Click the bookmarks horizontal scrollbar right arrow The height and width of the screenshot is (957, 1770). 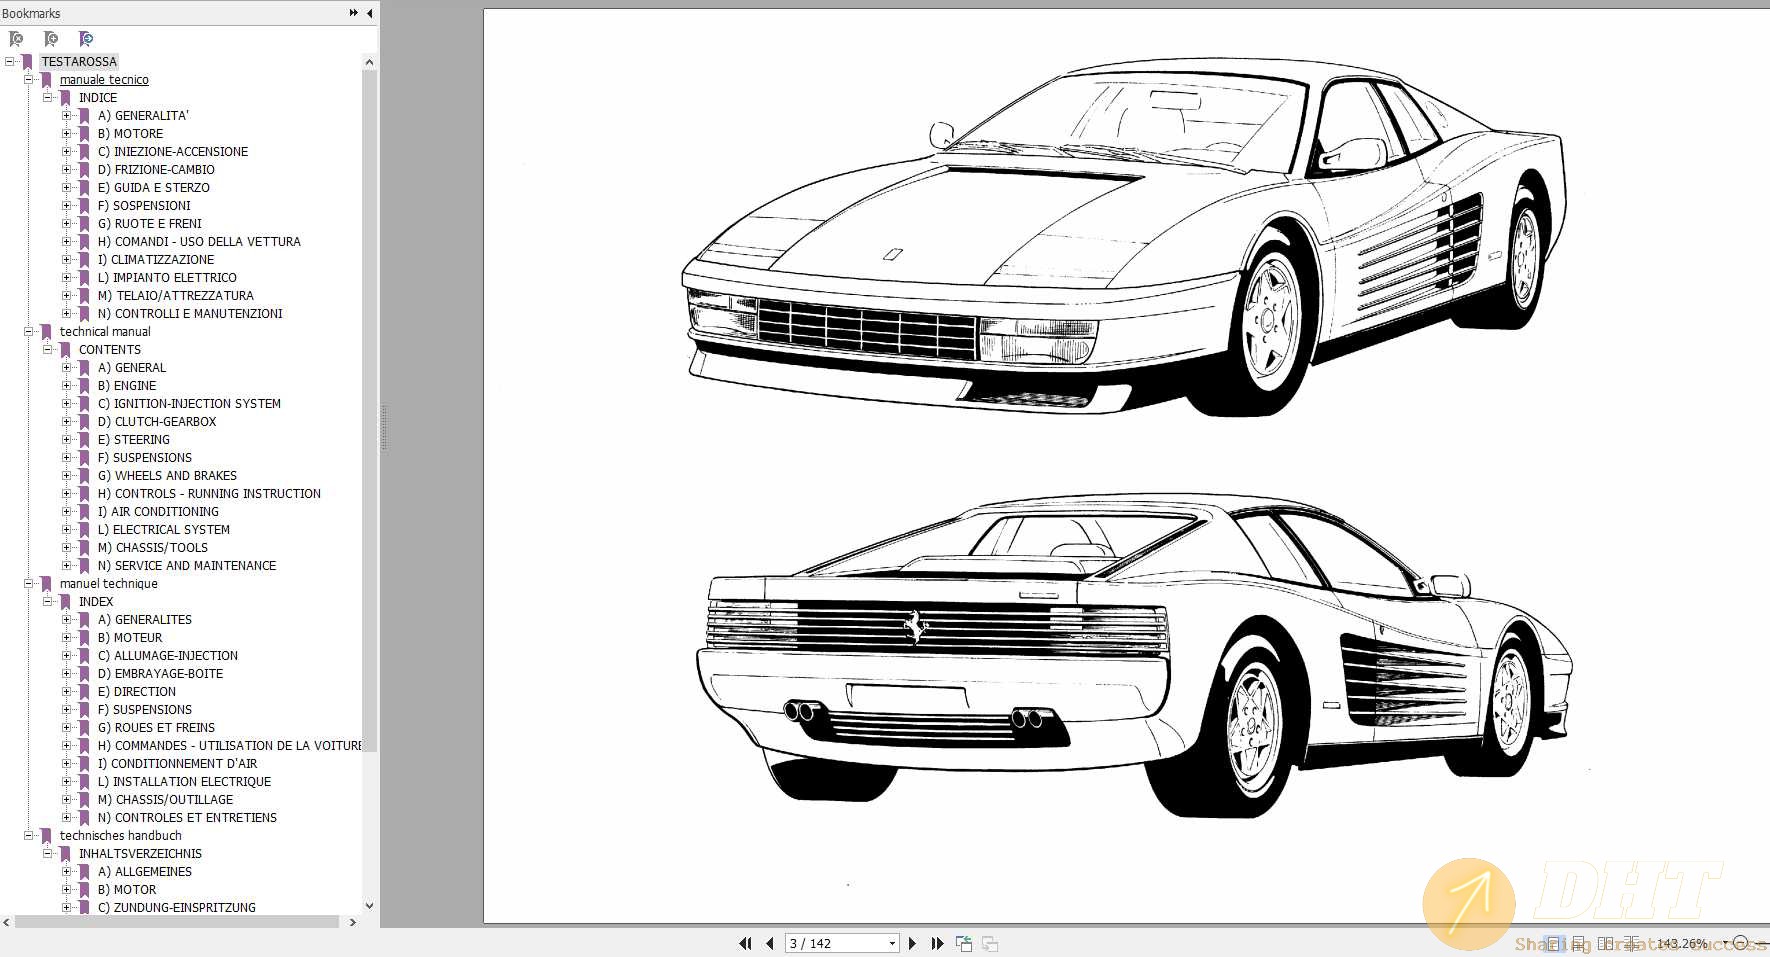pos(352,922)
